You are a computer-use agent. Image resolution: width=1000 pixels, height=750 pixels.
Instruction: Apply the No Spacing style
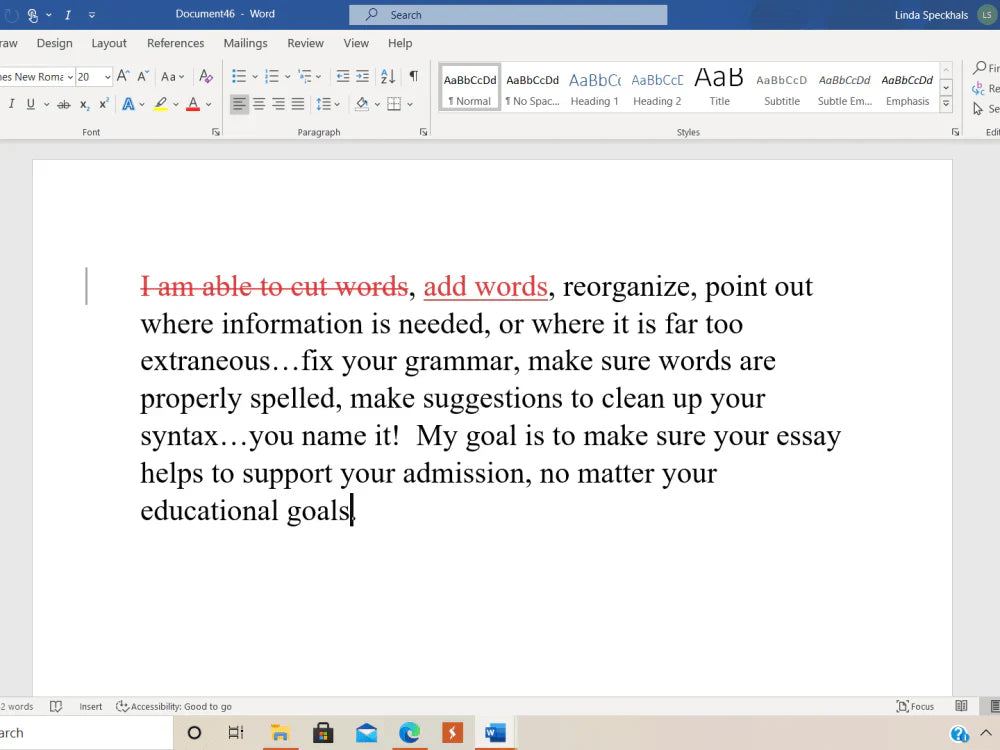pos(533,87)
